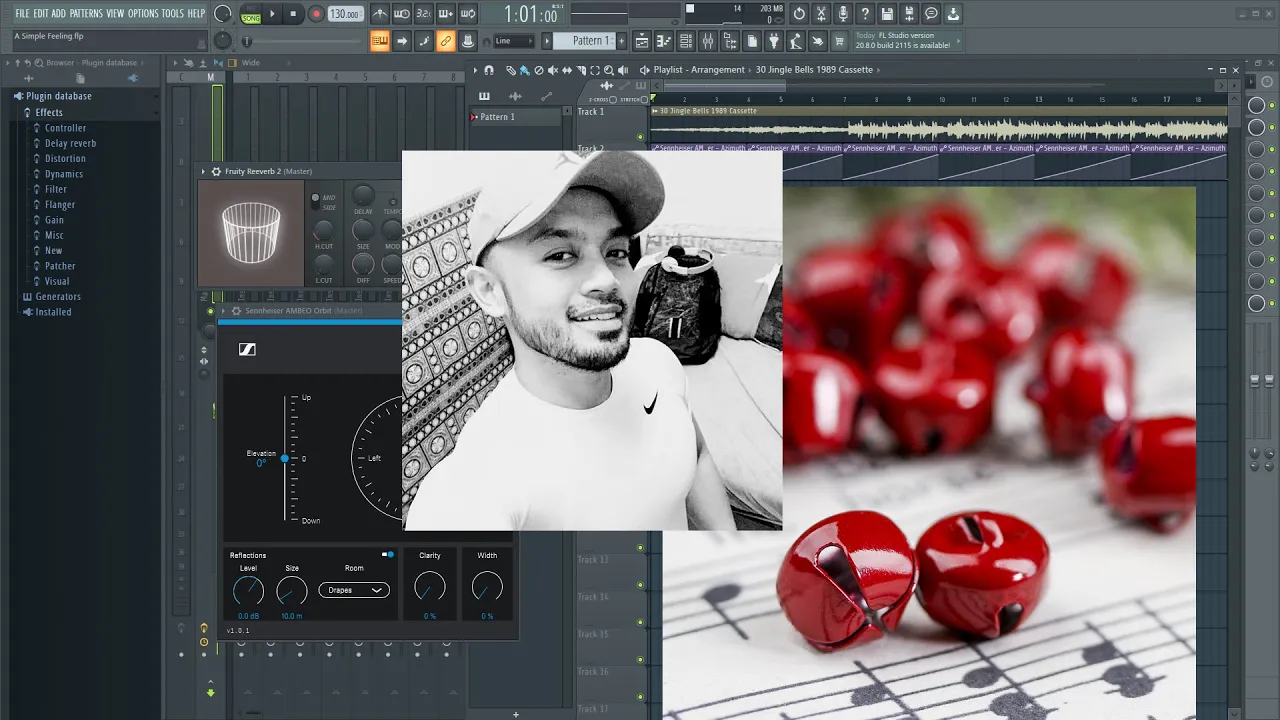Screen dimensions: 1280x720
Task: Save the project with the floppy icon
Action: point(887,14)
